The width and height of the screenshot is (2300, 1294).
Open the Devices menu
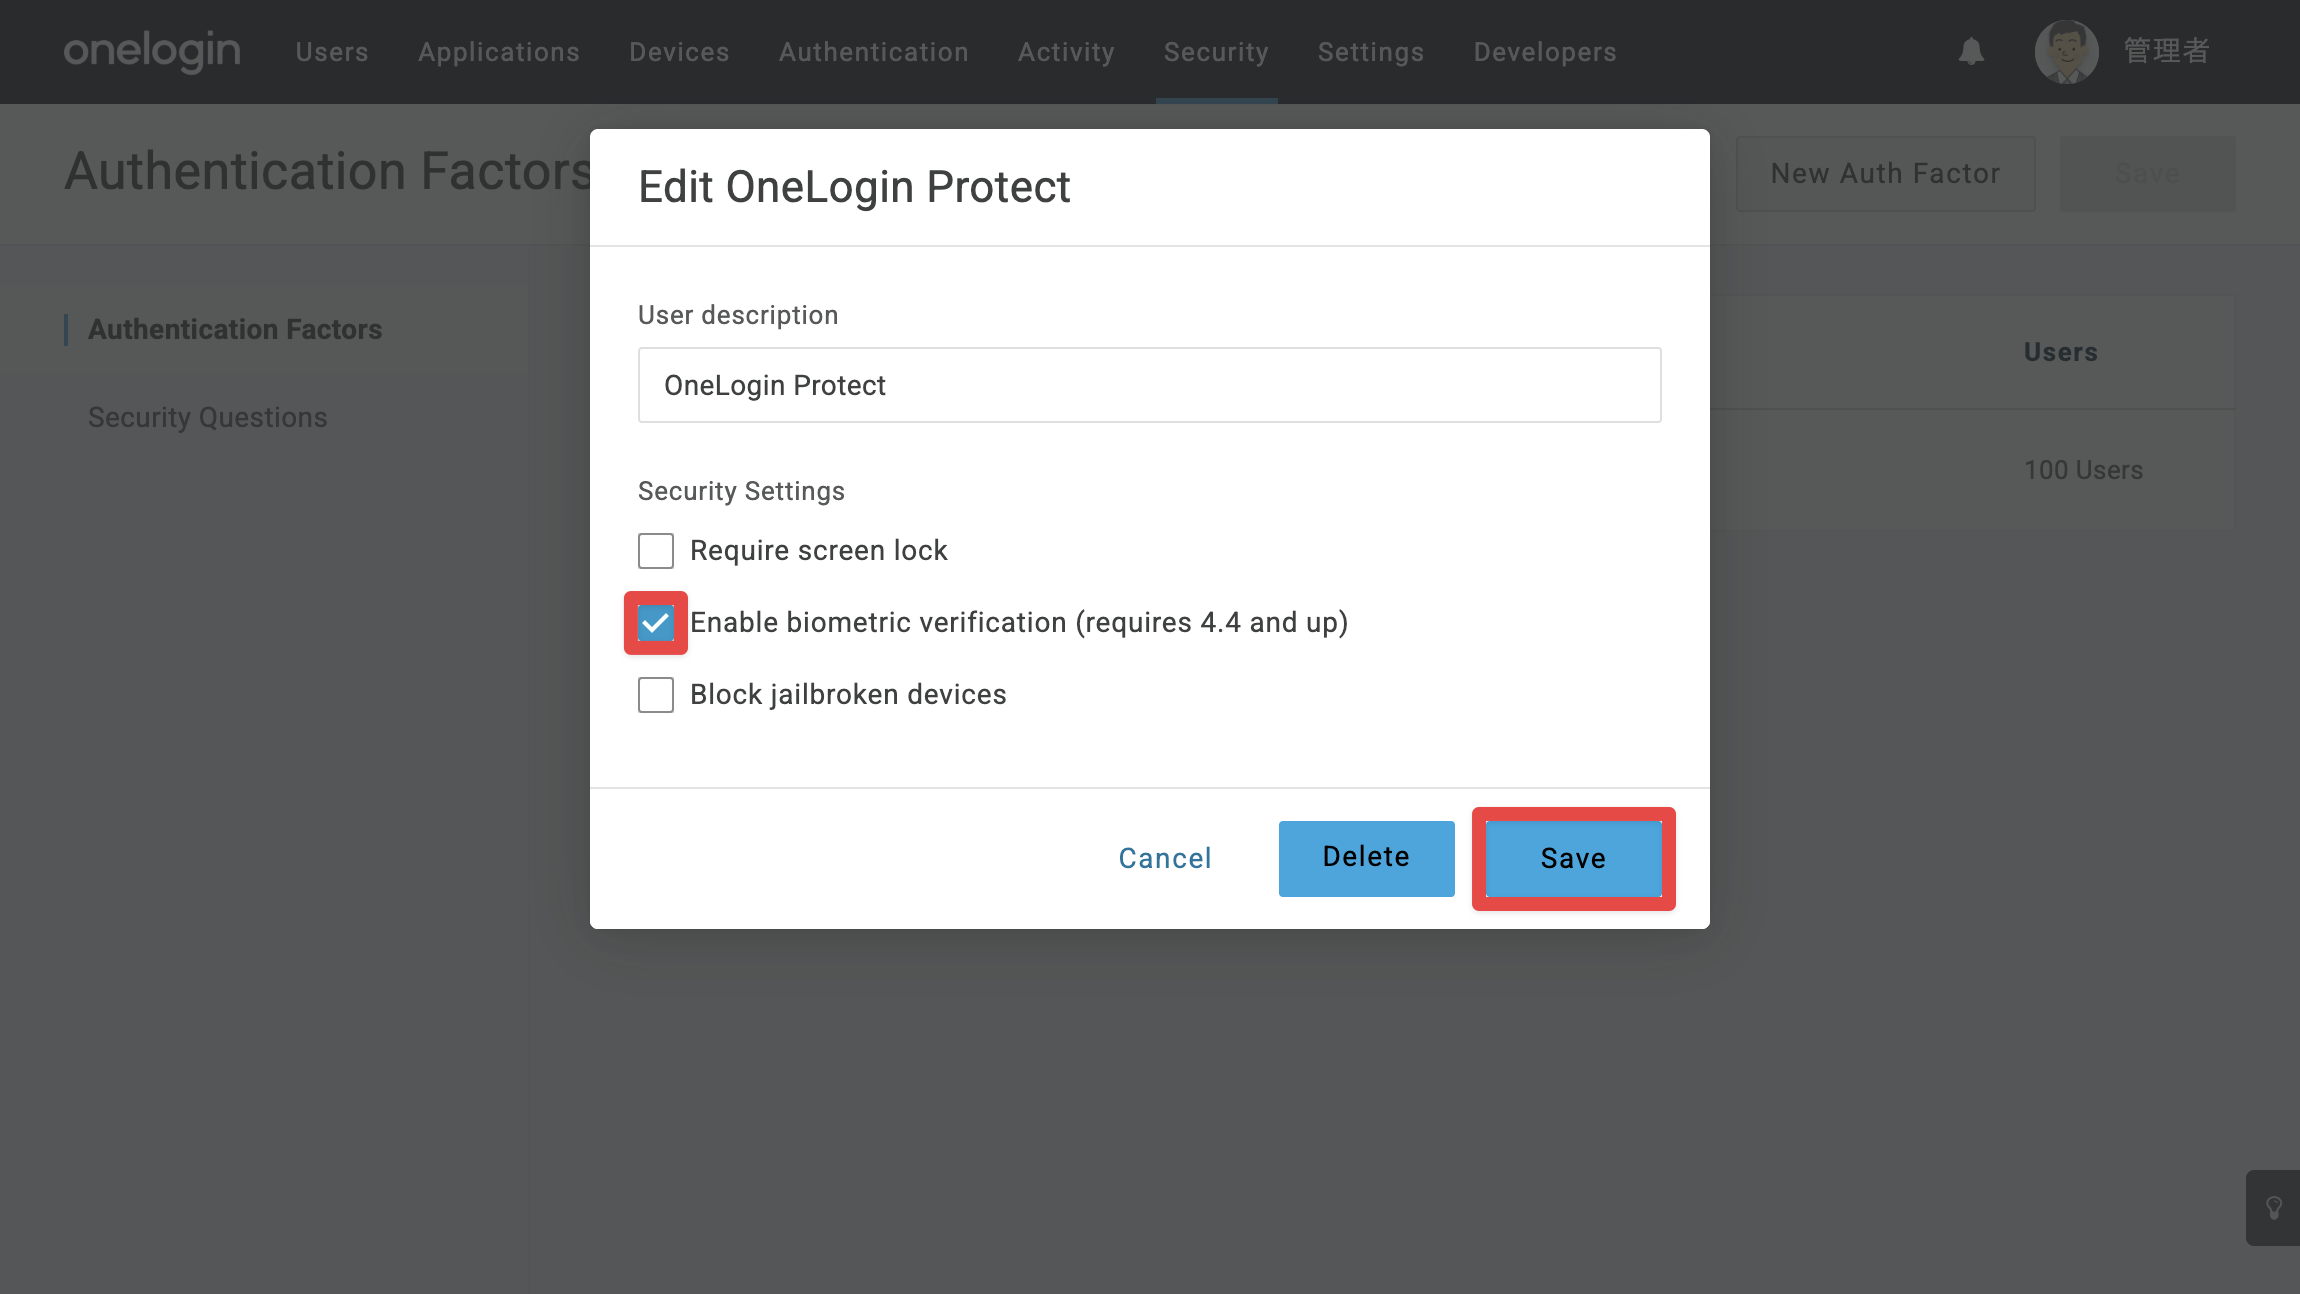(x=679, y=52)
